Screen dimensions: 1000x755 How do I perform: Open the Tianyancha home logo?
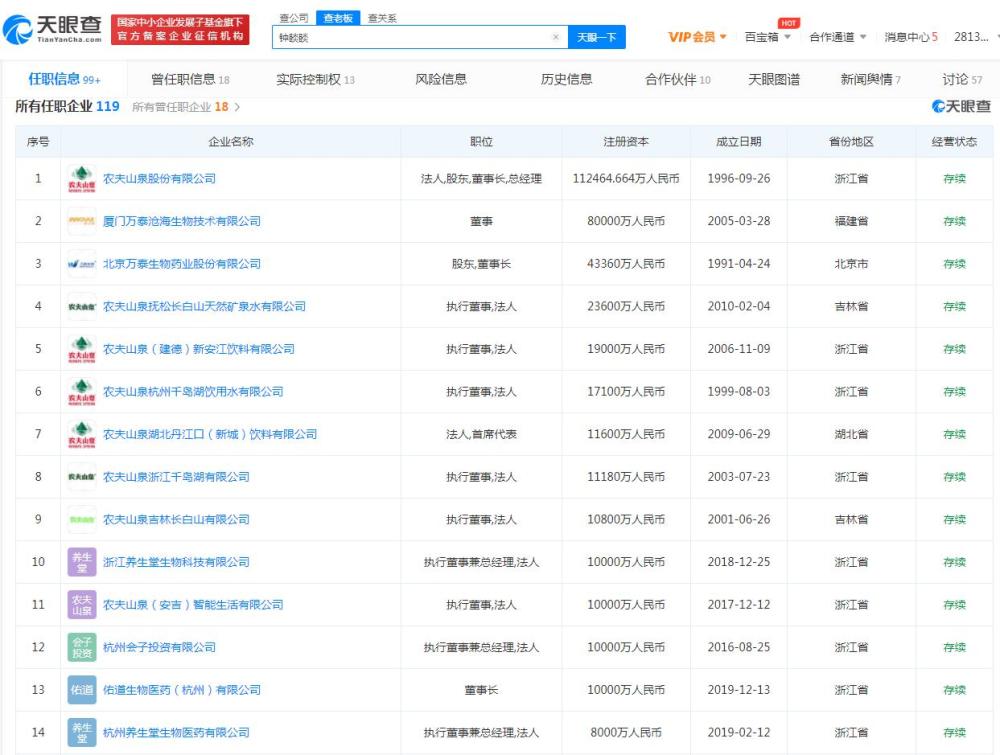pos(52,29)
